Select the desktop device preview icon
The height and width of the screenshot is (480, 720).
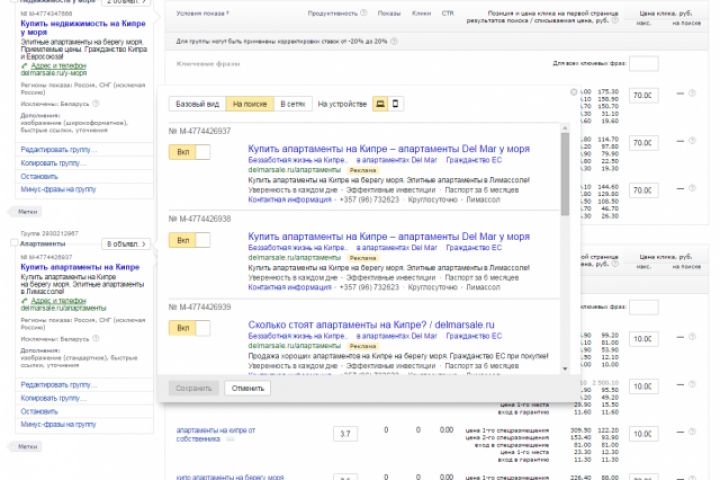(380, 104)
